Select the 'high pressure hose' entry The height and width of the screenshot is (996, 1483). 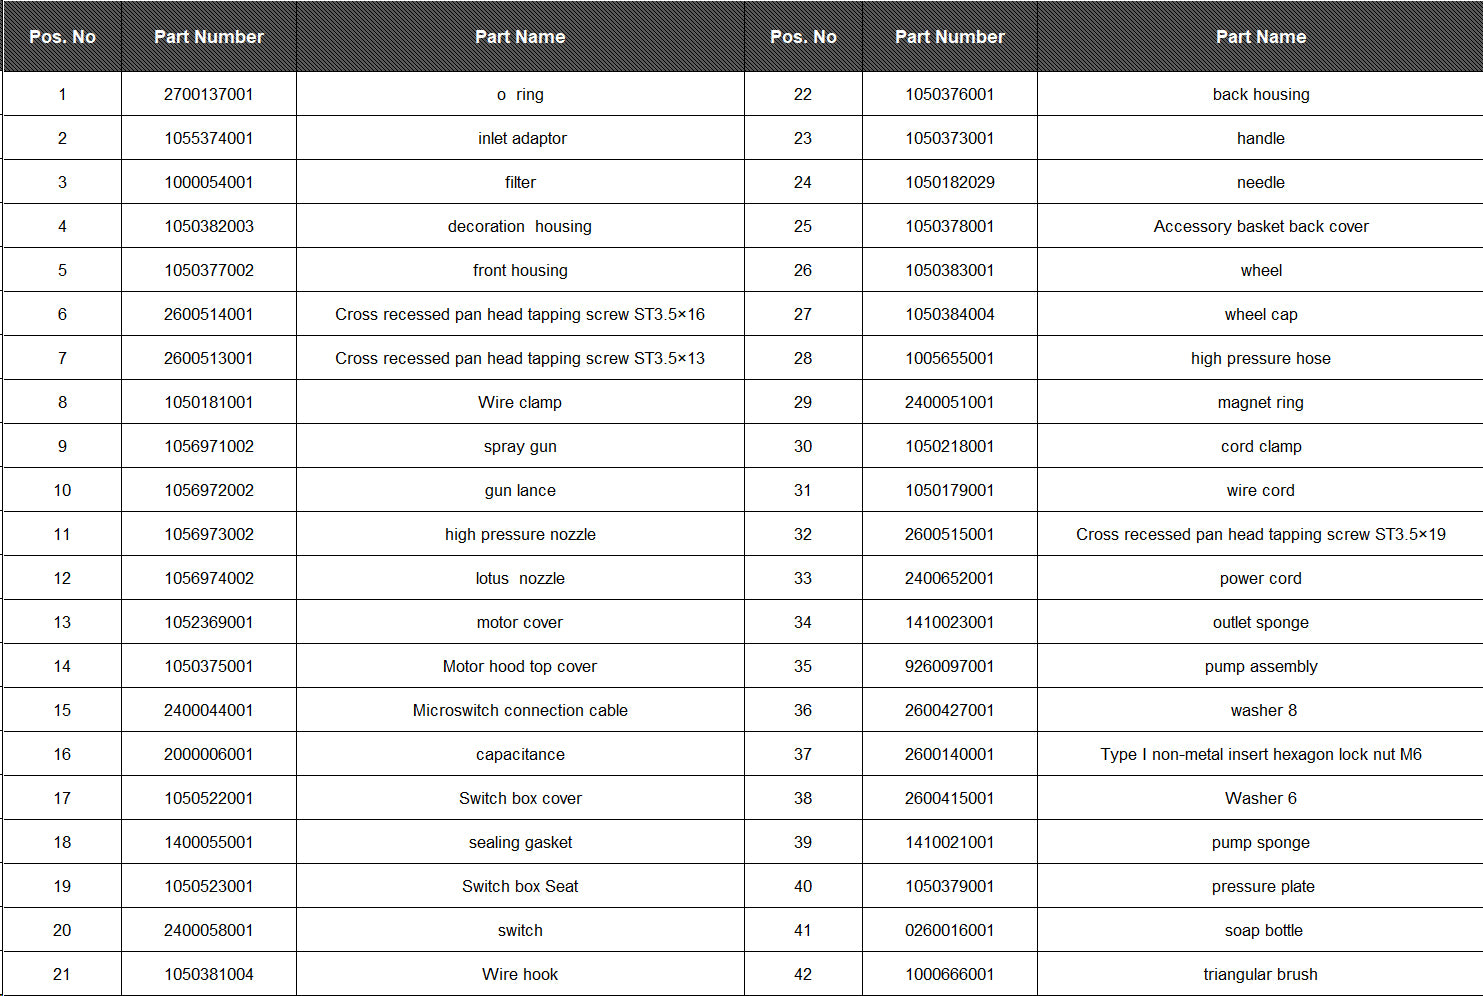click(x=1260, y=358)
